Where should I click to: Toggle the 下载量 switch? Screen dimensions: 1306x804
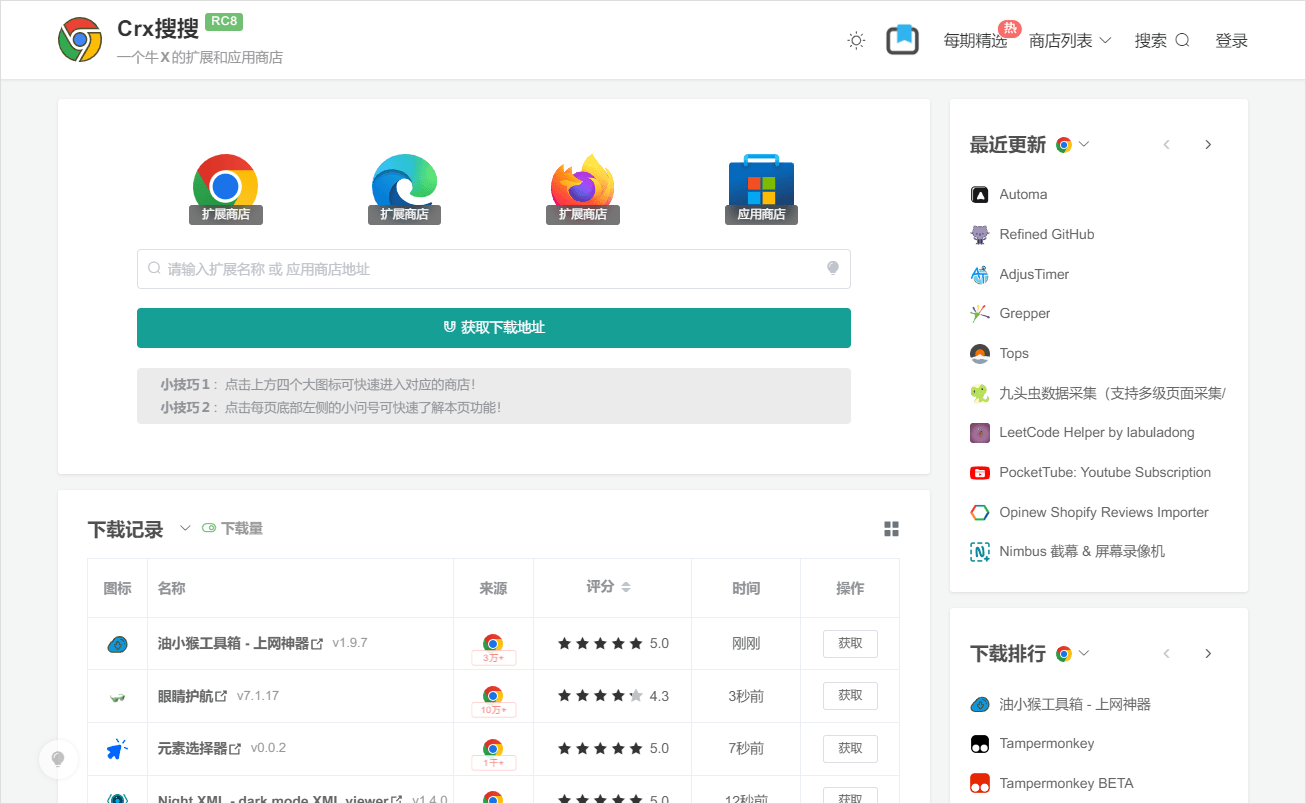coord(209,528)
